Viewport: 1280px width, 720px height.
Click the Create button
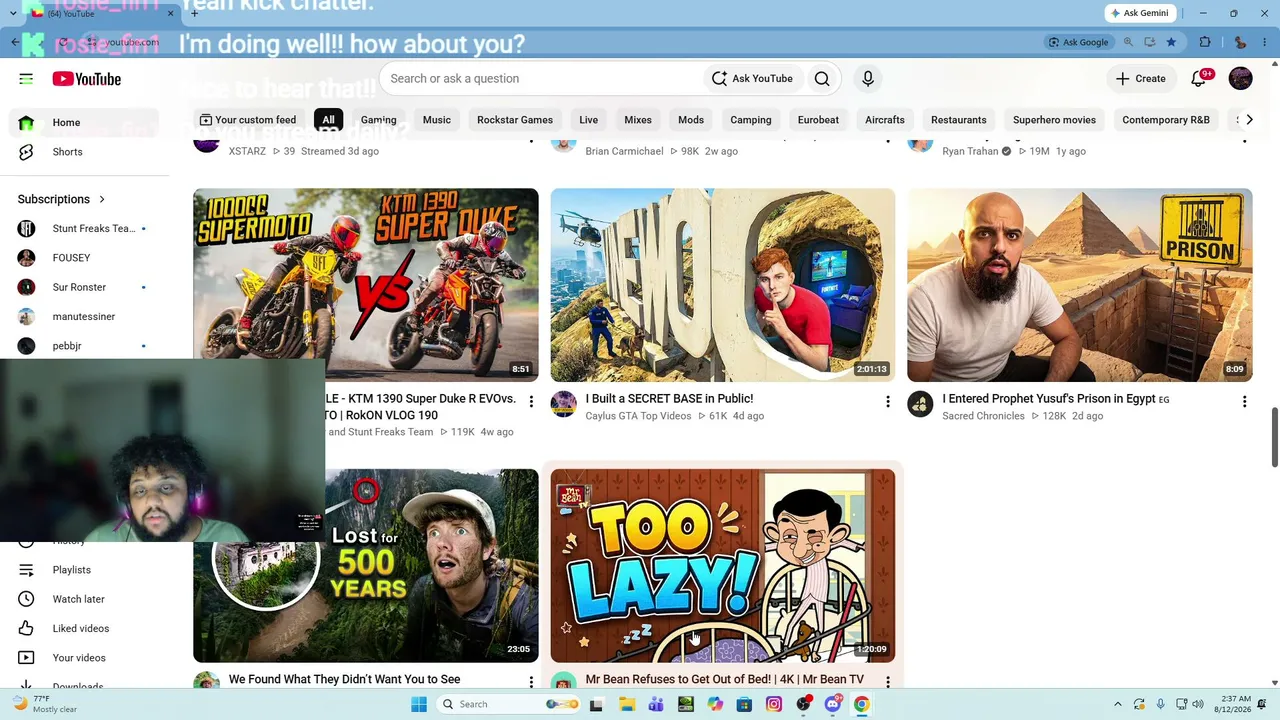point(1141,79)
